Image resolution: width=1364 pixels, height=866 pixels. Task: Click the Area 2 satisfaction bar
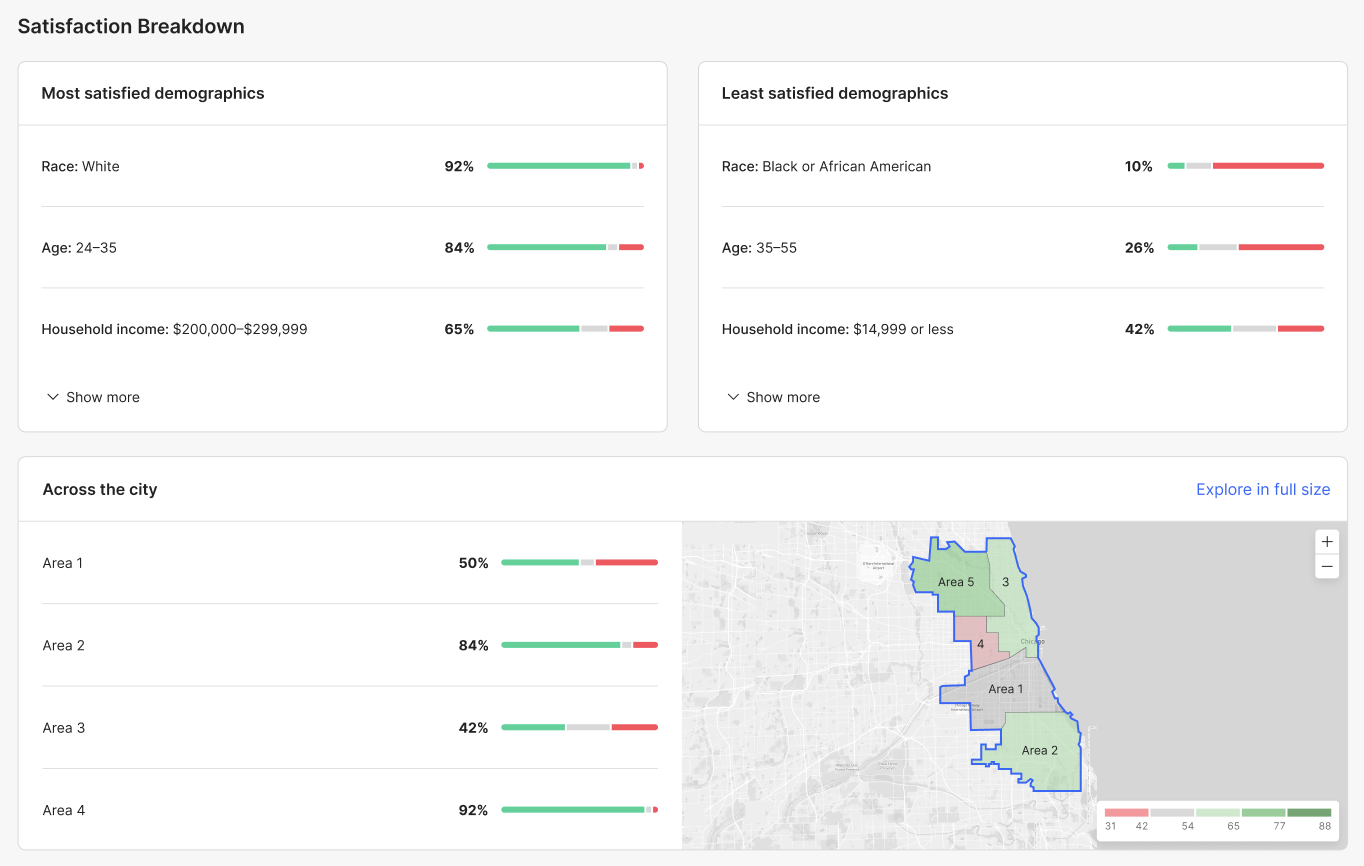pos(579,645)
